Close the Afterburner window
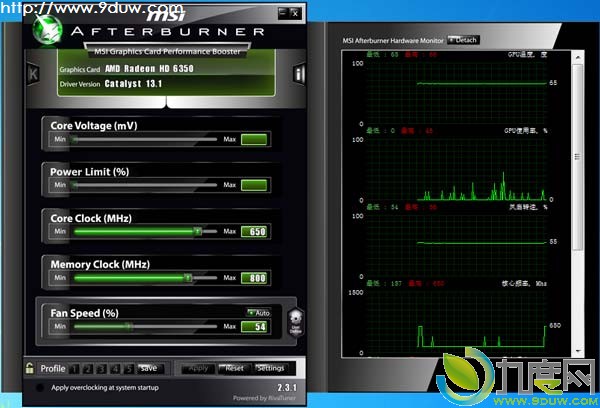This screenshot has height=408, width=600. pos(295,13)
